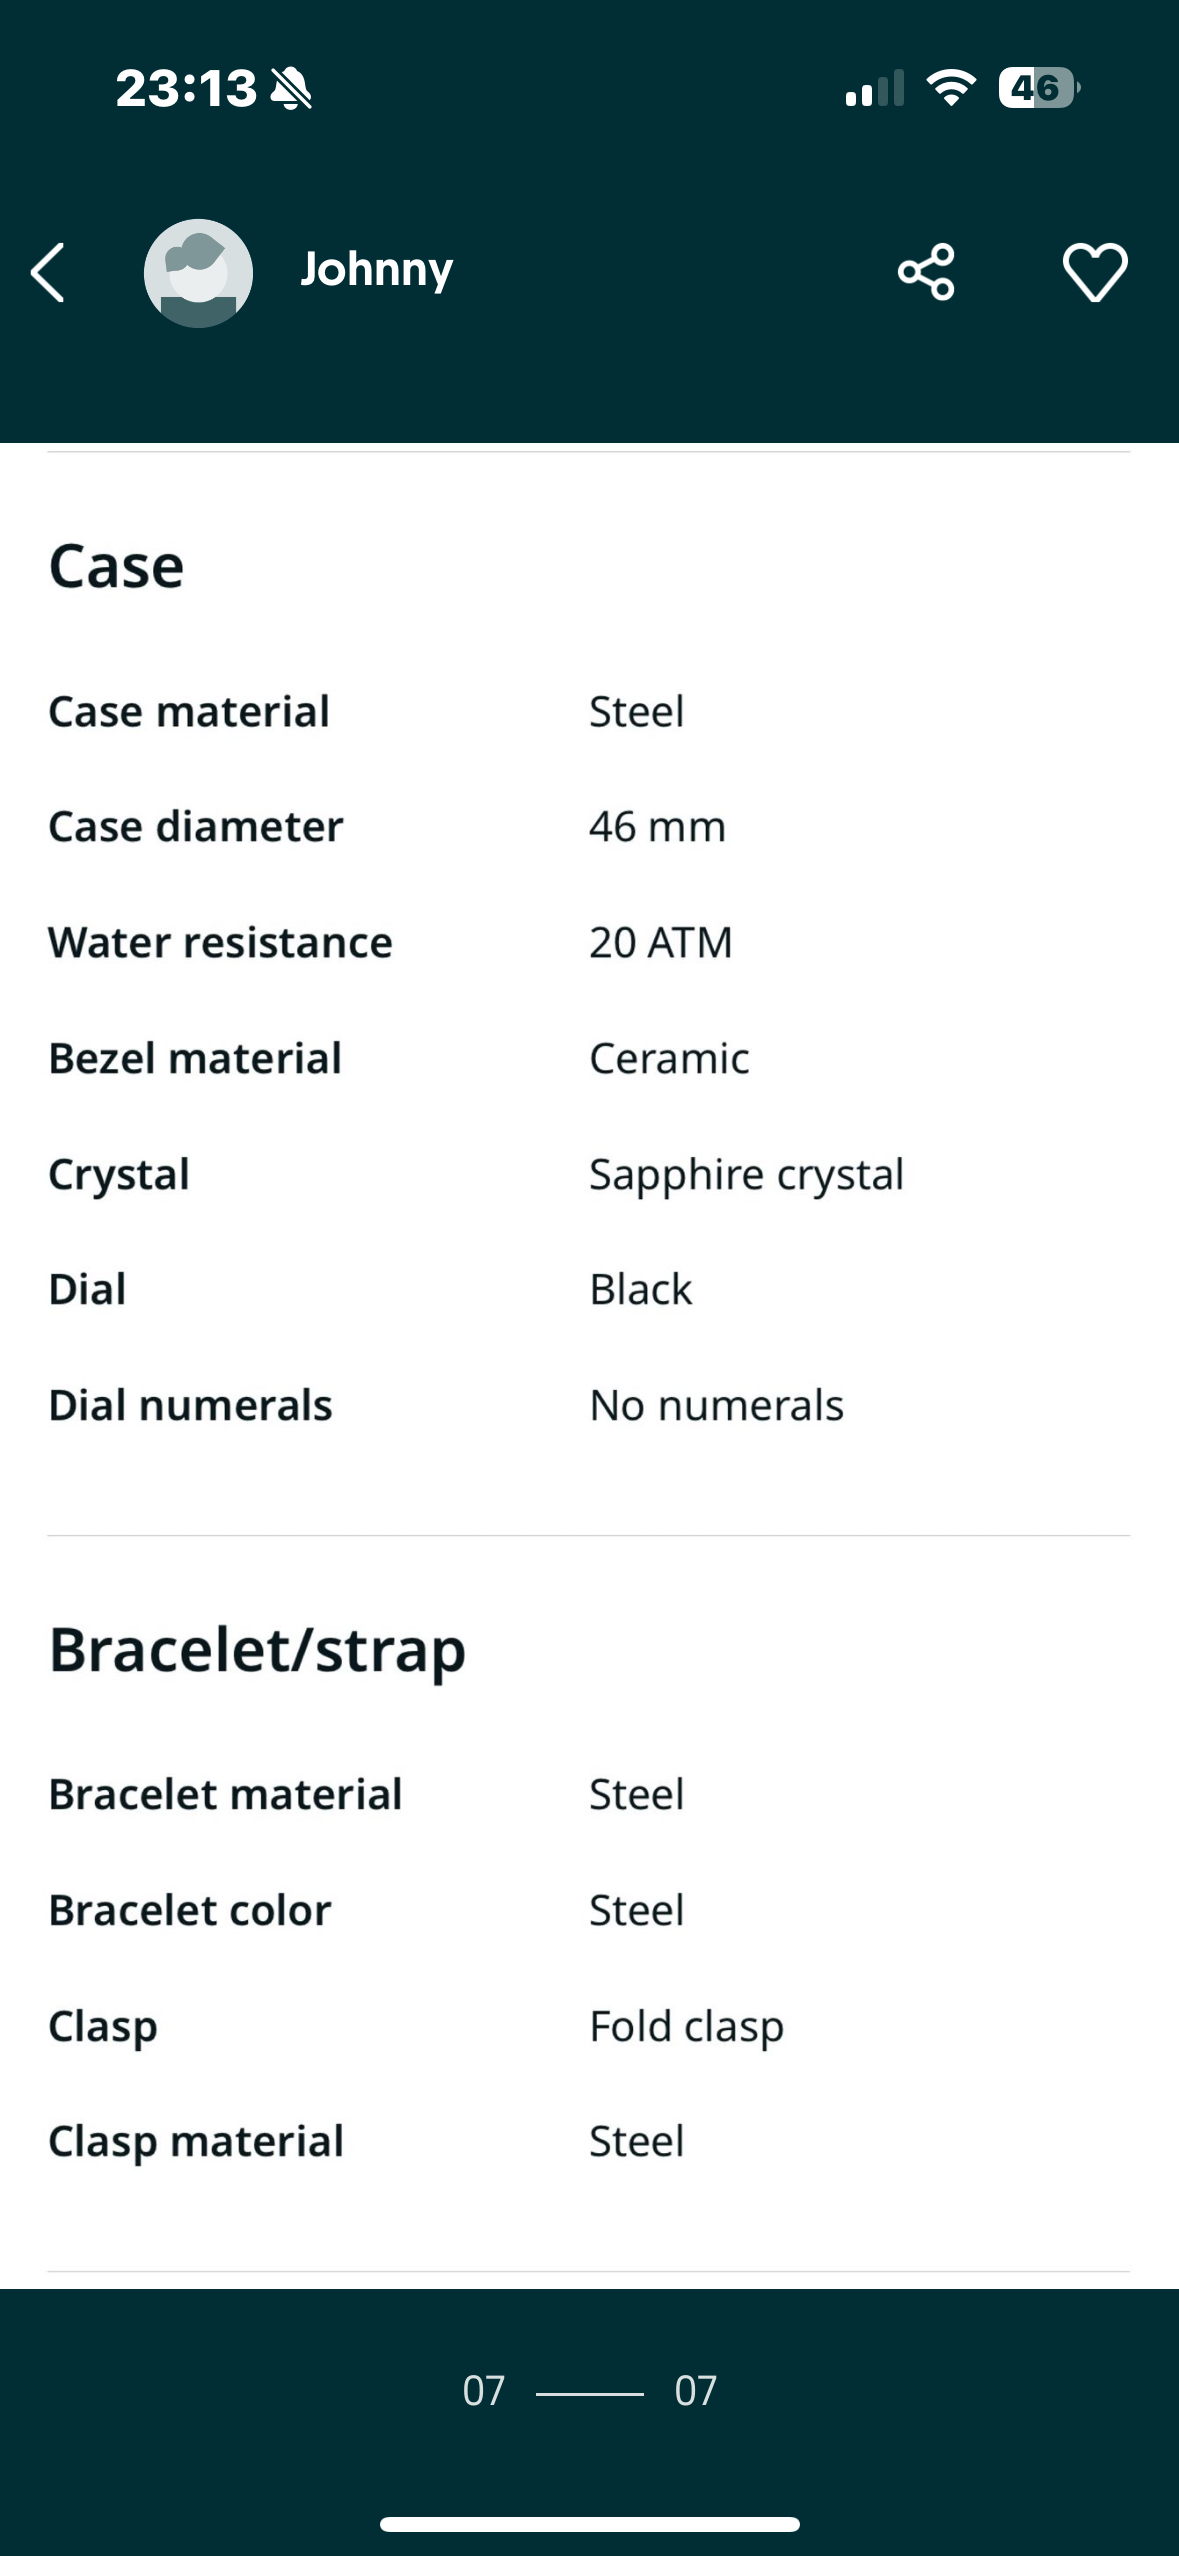Tap the cellular signal bars
Viewport: 1179px width, 2556px height.
[x=874, y=88]
